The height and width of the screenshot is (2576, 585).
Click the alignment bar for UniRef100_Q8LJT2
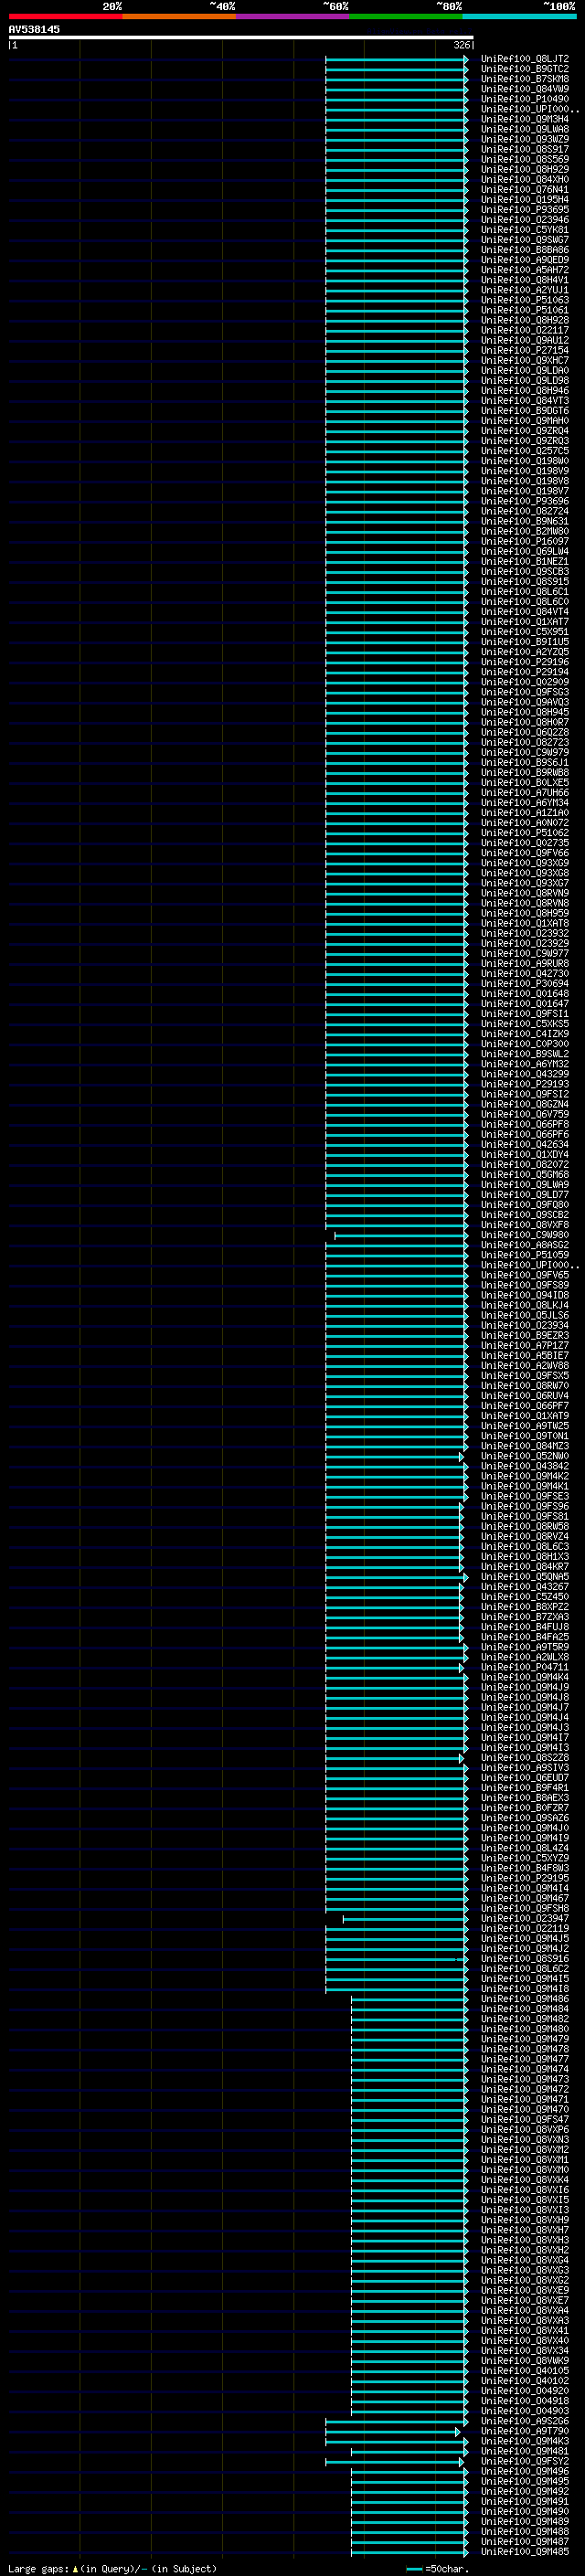click(396, 59)
